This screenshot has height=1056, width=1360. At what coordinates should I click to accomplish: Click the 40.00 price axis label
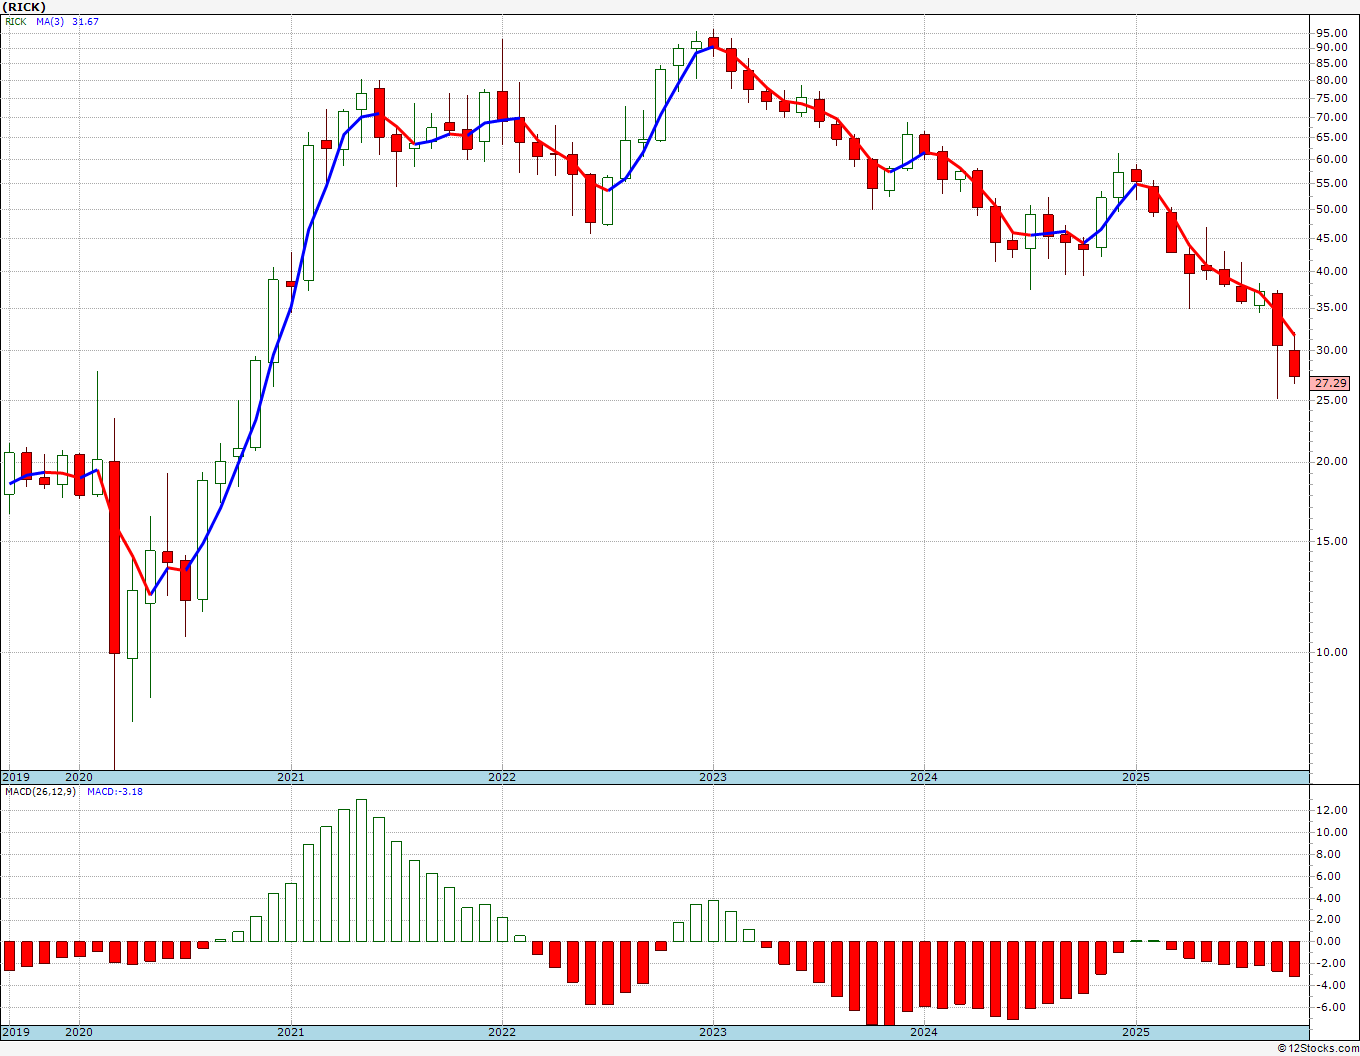pos(1331,271)
